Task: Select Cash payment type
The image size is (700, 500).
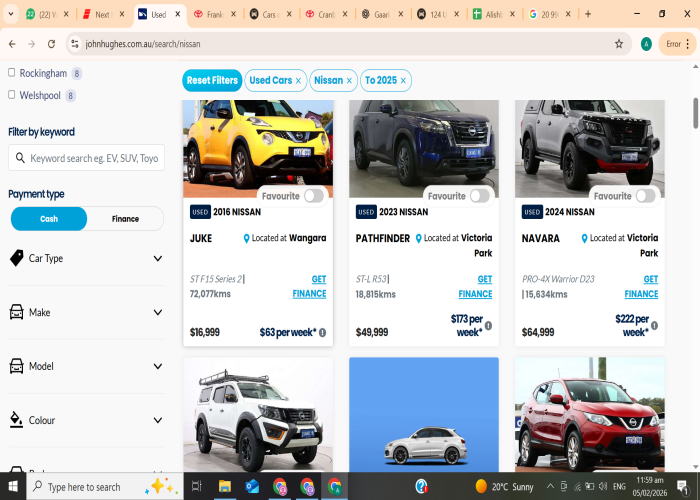Action: tap(49, 219)
